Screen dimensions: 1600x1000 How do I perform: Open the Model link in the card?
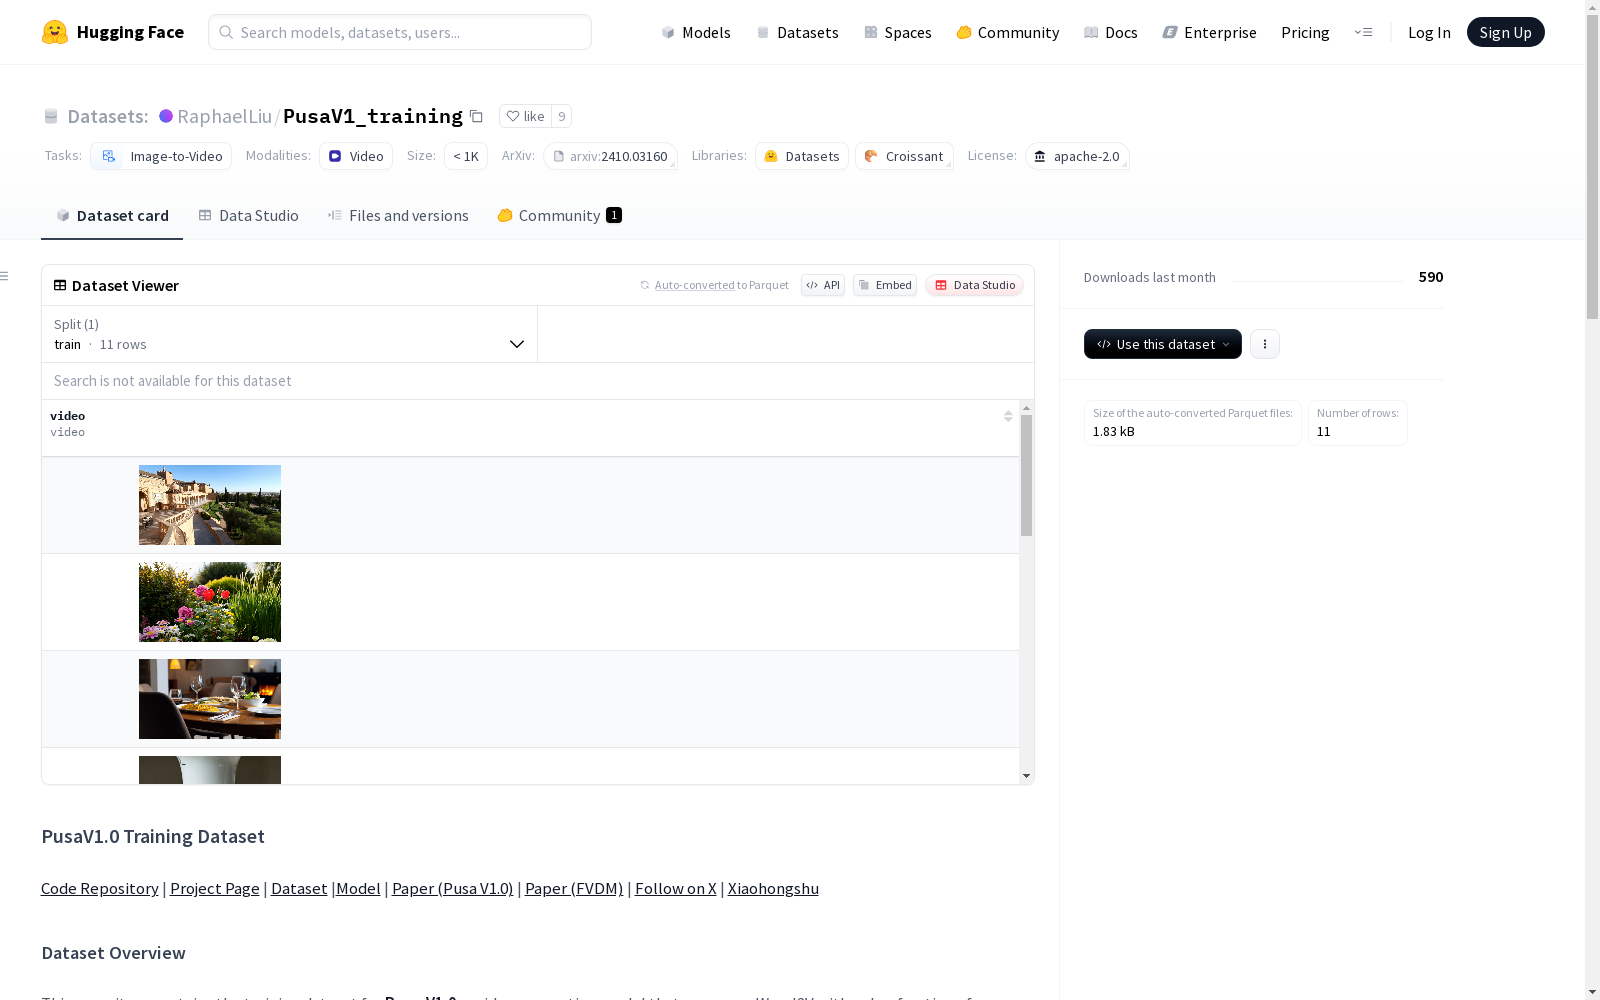coord(358,888)
